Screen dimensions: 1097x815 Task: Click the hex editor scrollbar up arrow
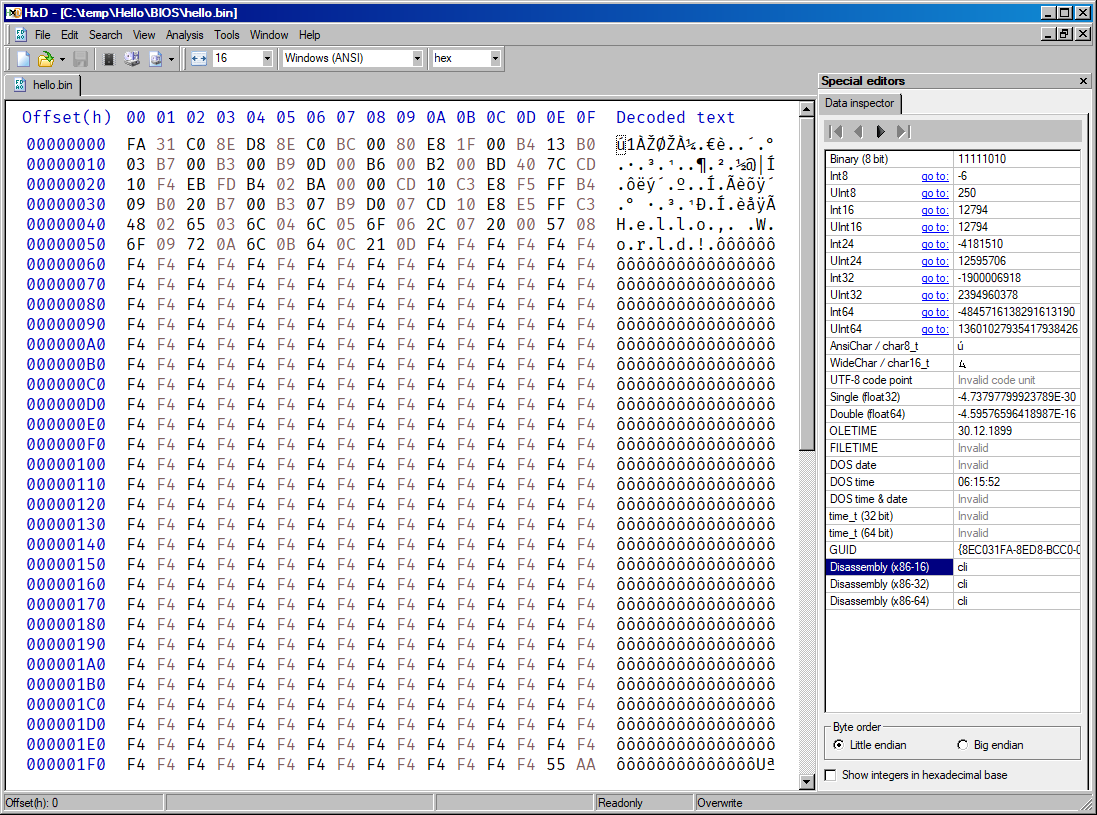tap(807, 108)
